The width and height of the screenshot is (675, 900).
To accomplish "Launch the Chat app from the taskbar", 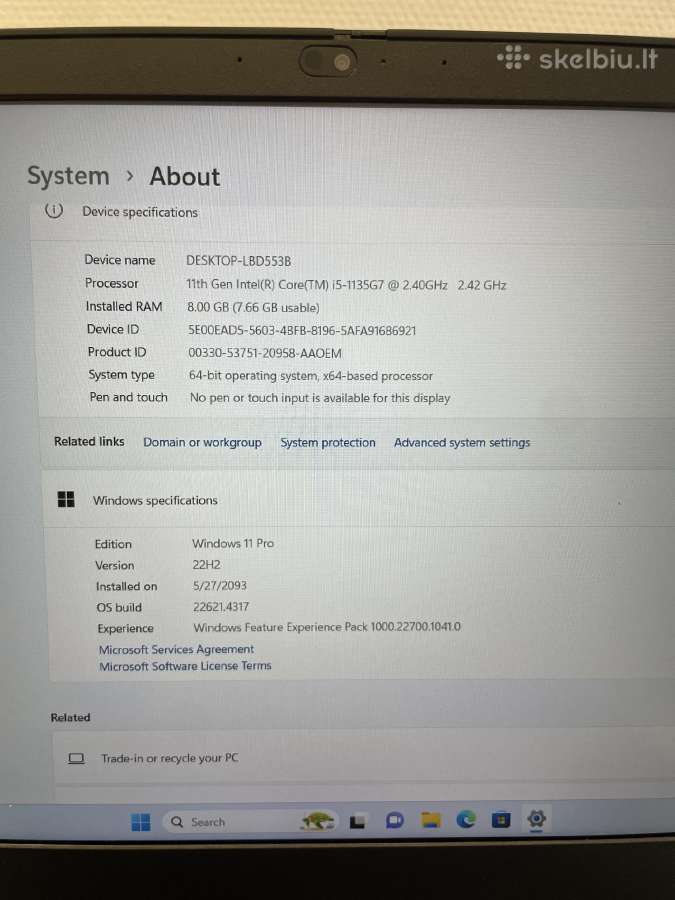I will 394,821.
